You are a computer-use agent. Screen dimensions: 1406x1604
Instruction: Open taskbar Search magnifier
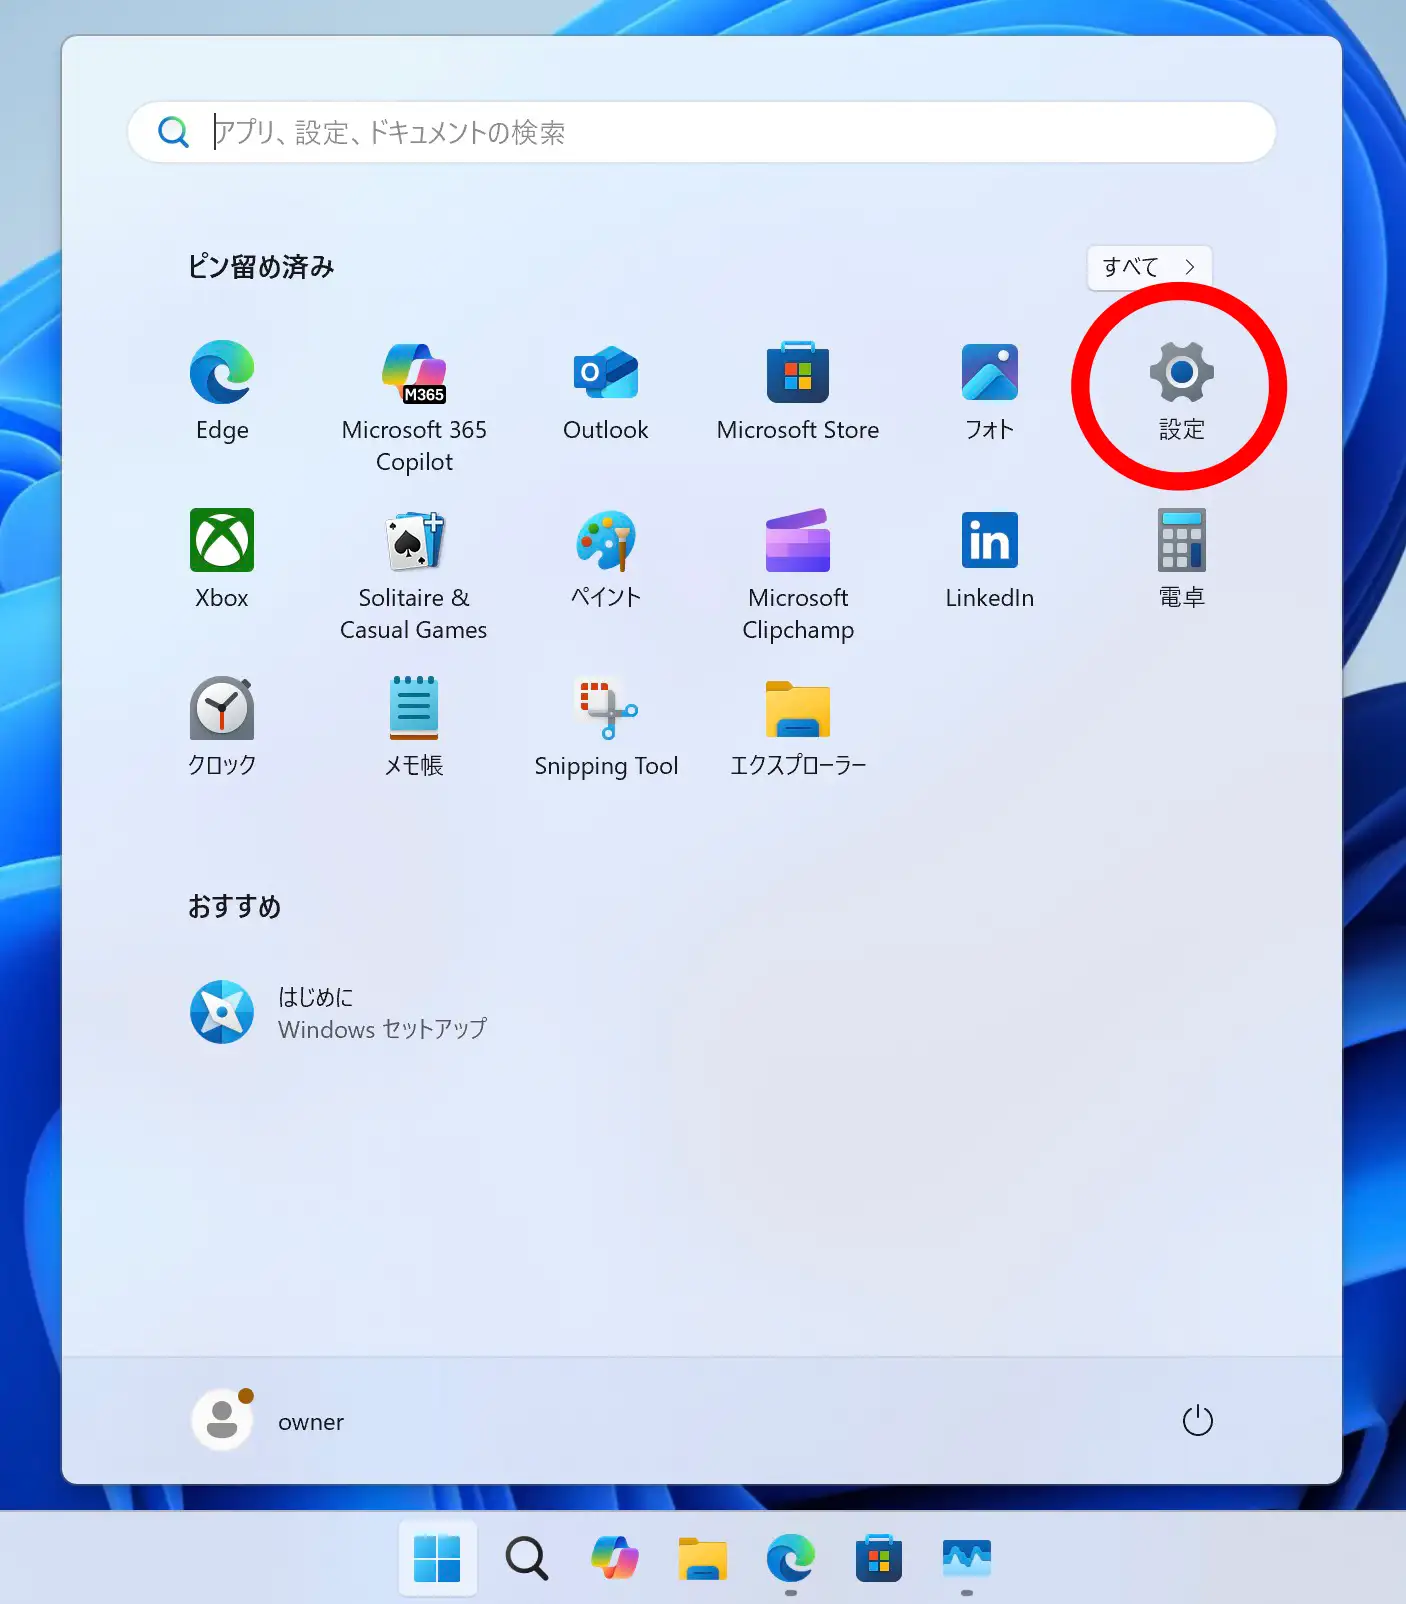526,1558
